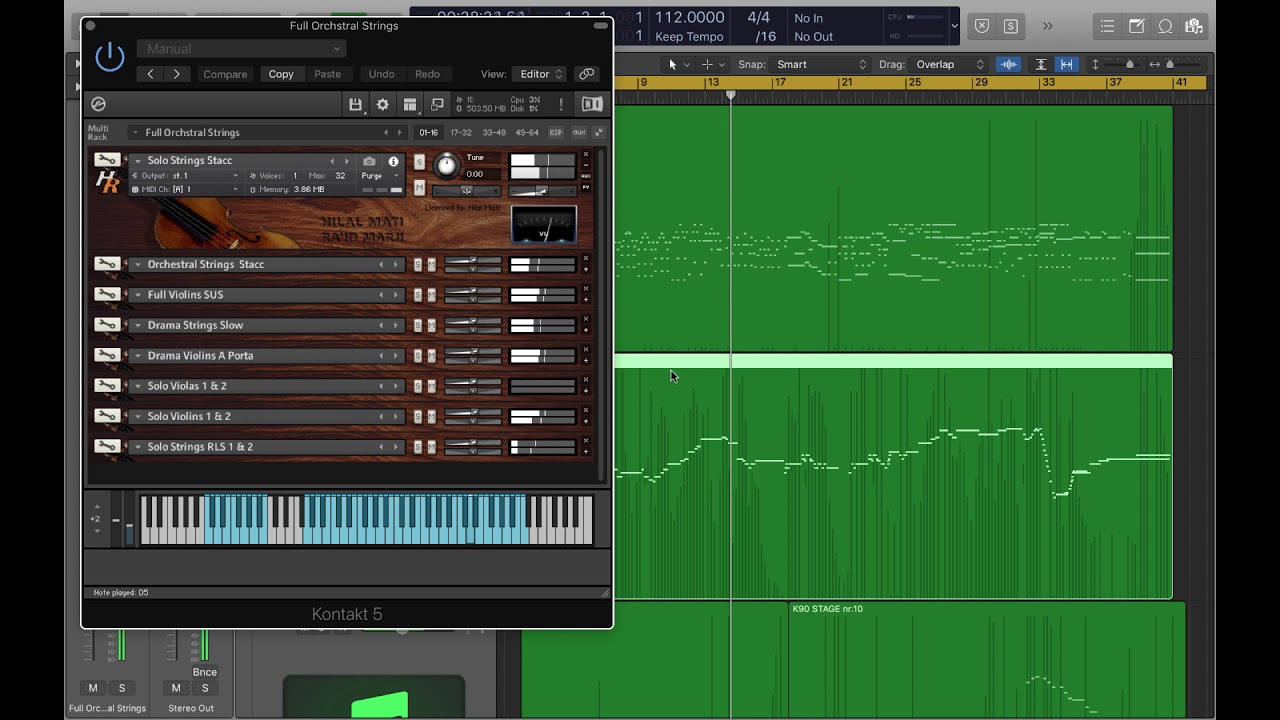Expand Full Violins SUS instrument name dropdown
1280x720 pixels.
point(139,295)
